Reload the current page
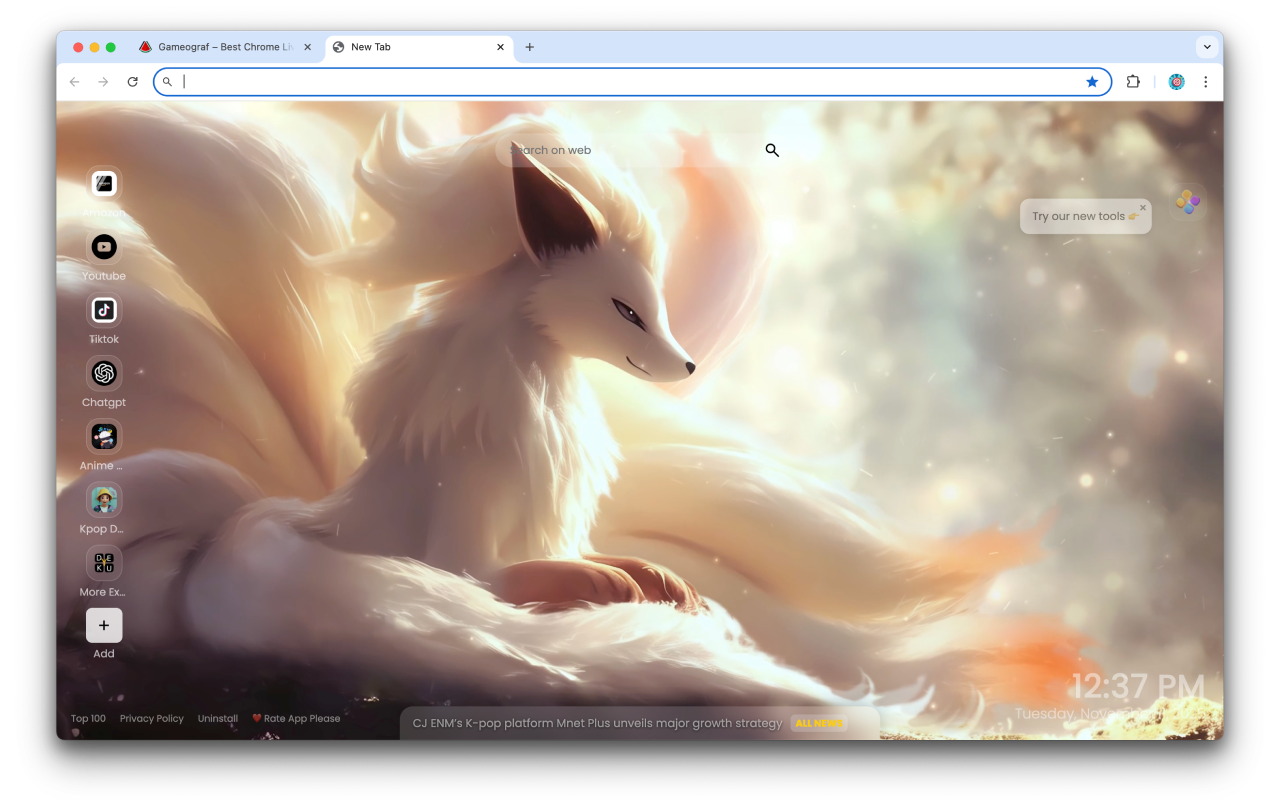 (x=132, y=82)
